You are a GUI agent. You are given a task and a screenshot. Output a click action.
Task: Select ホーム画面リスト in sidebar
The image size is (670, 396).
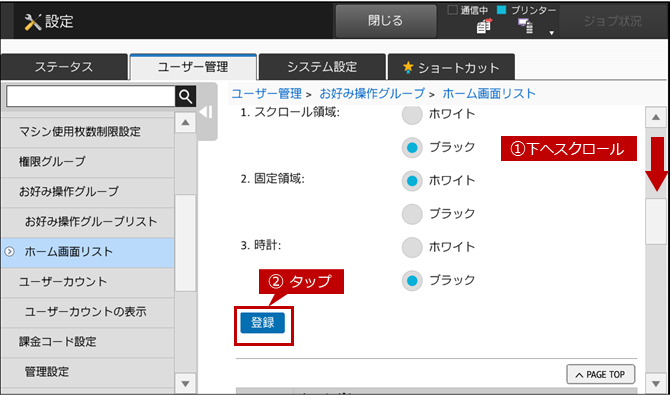point(87,252)
